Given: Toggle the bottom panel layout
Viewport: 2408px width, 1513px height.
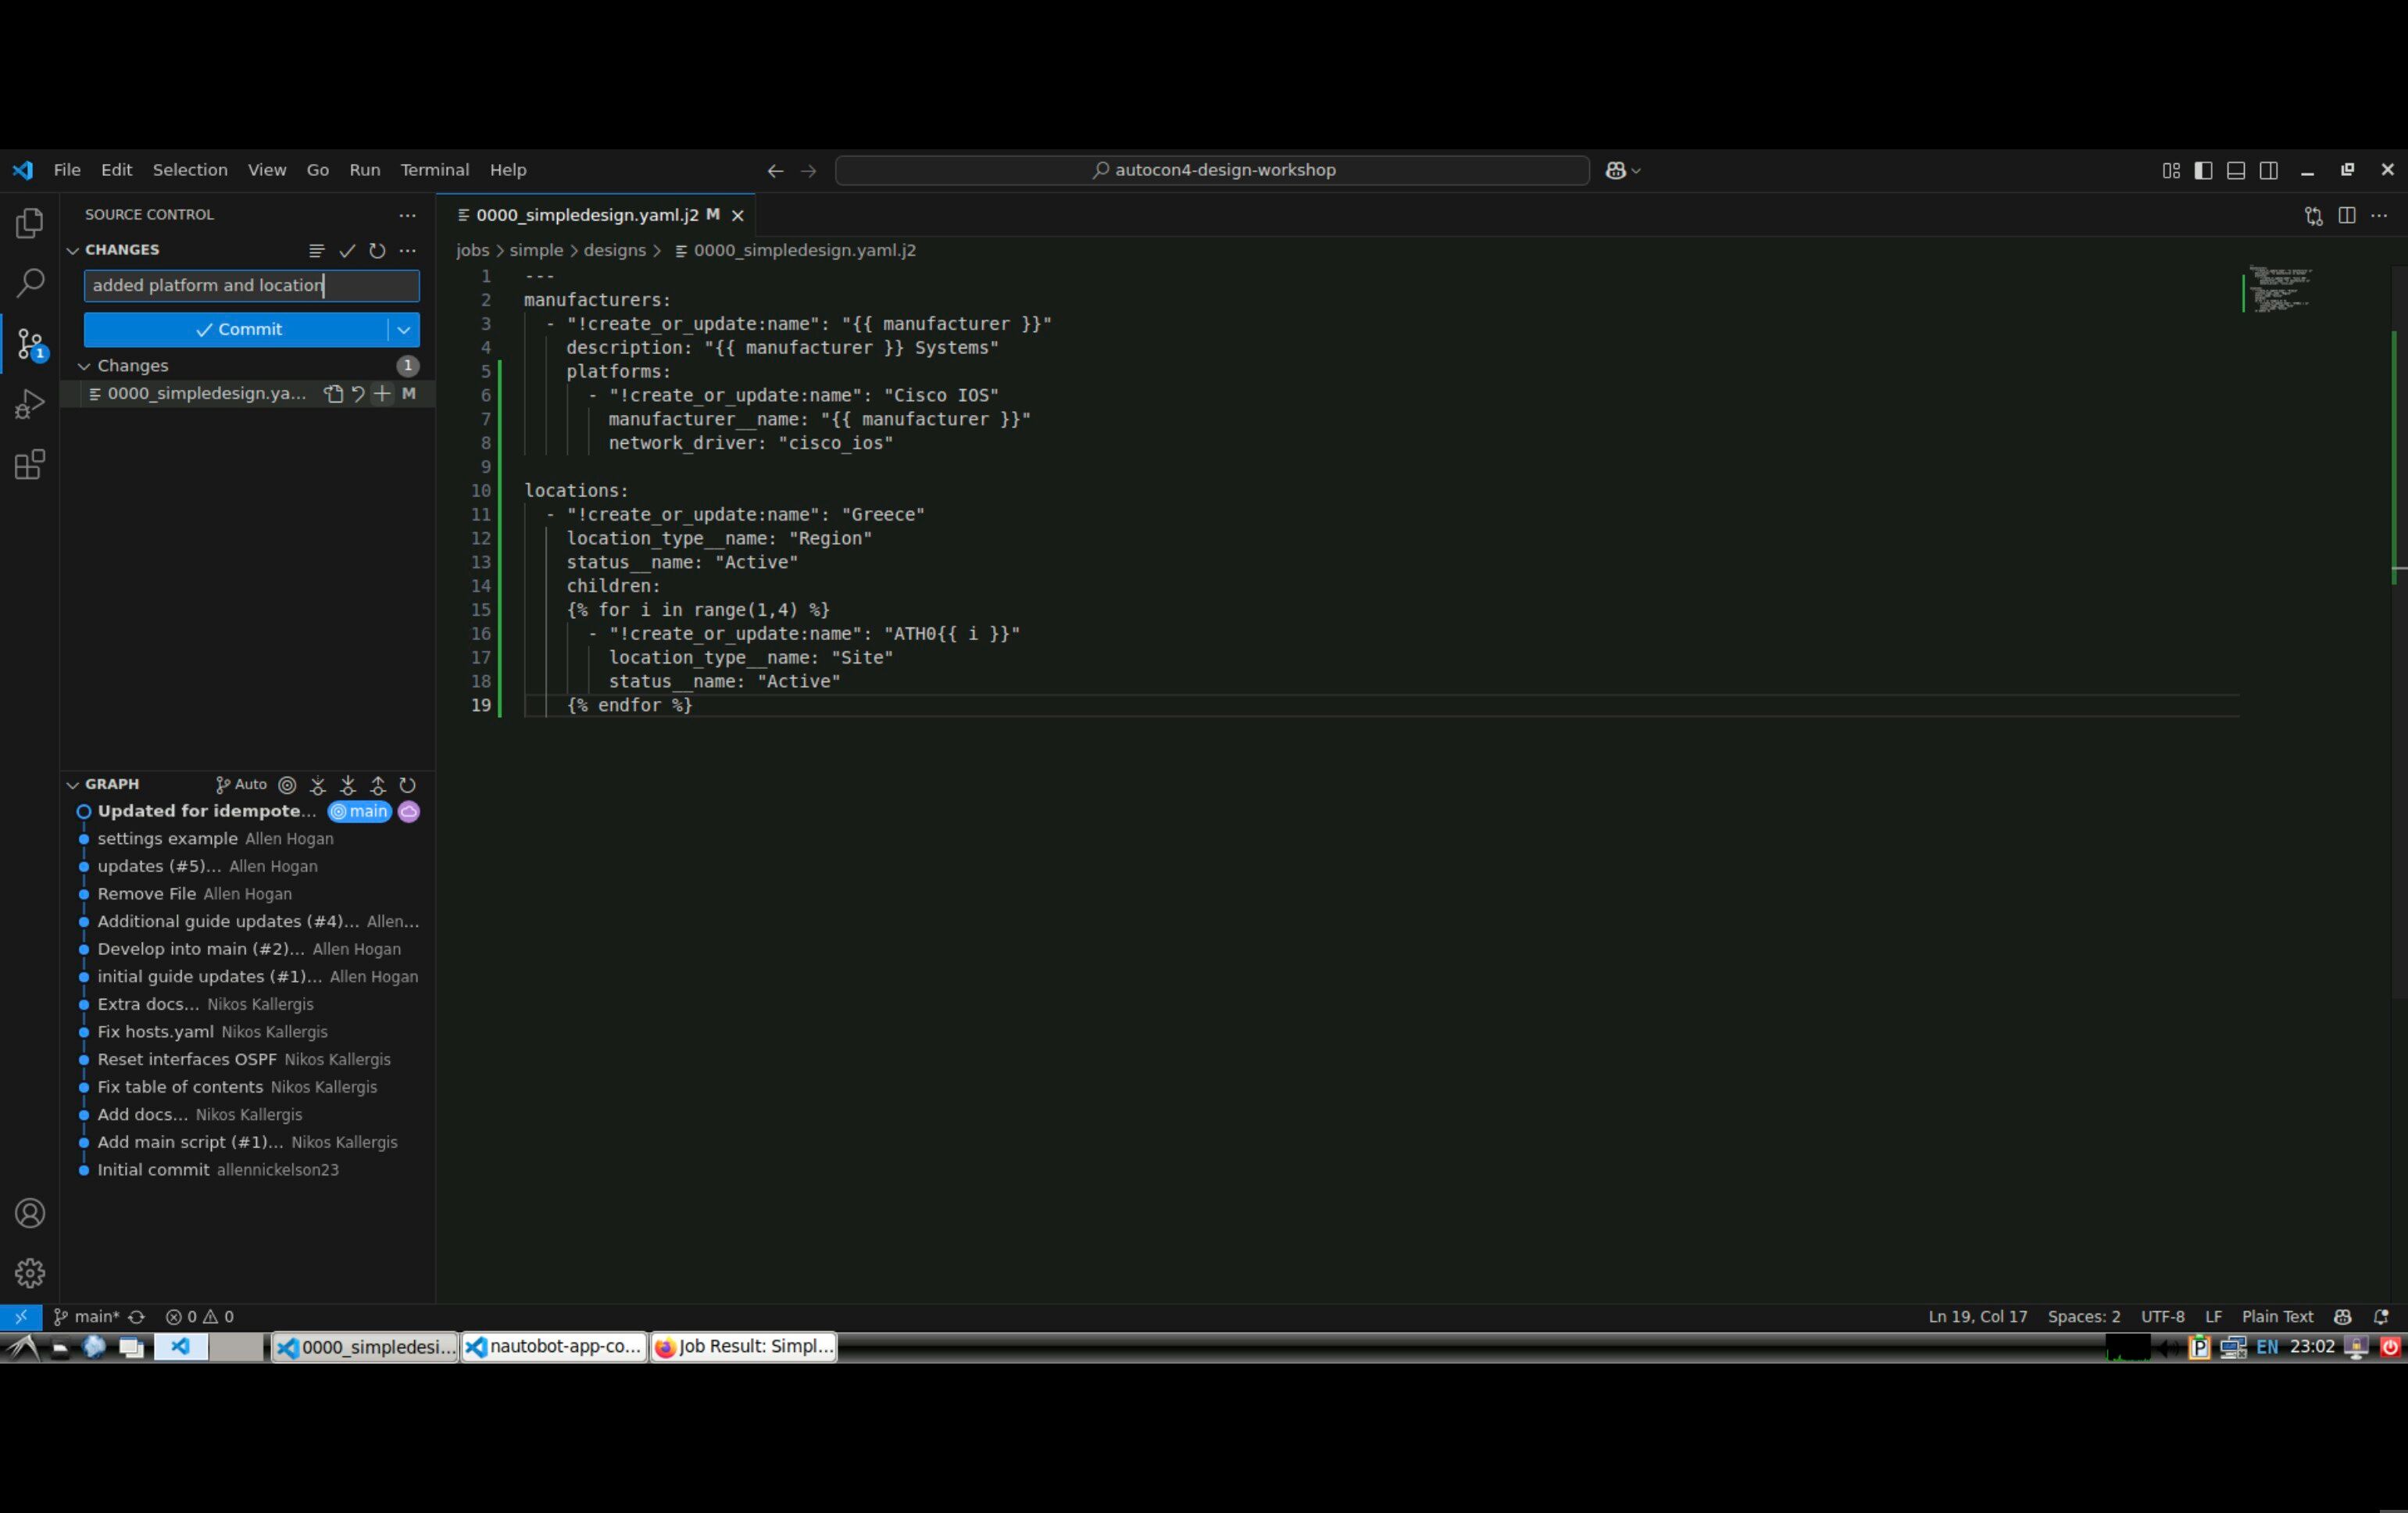Looking at the screenshot, I should click(x=2236, y=171).
